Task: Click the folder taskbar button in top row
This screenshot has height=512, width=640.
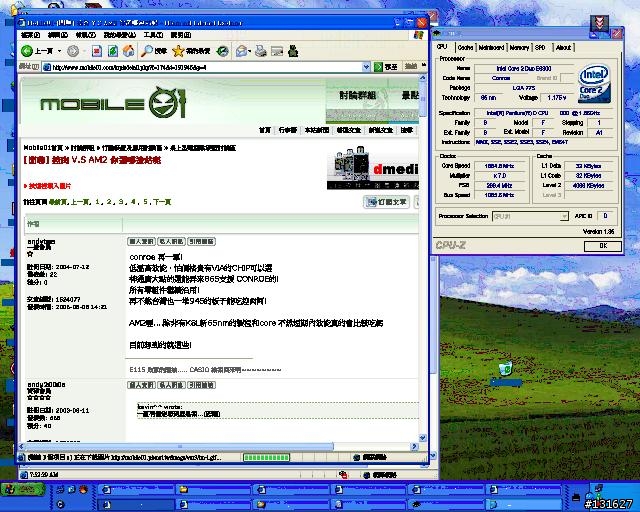Action: pos(212,489)
